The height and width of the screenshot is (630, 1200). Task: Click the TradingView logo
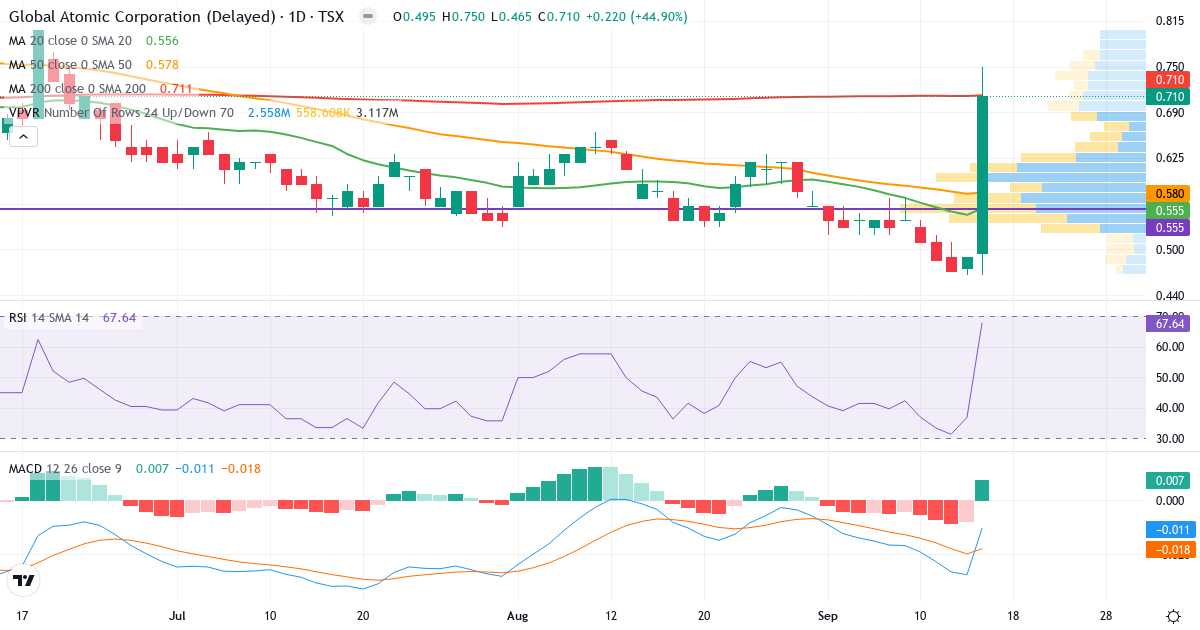coord(25,579)
